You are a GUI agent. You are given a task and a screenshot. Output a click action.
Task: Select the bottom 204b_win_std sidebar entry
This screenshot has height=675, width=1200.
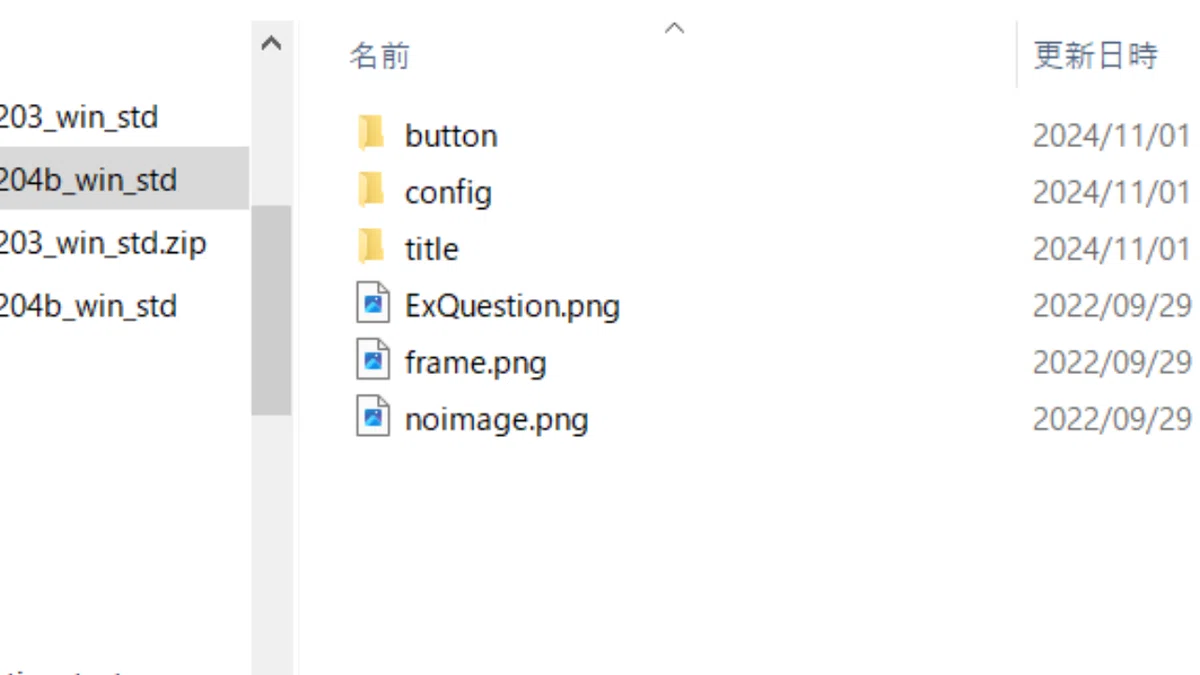coord(88,305)
